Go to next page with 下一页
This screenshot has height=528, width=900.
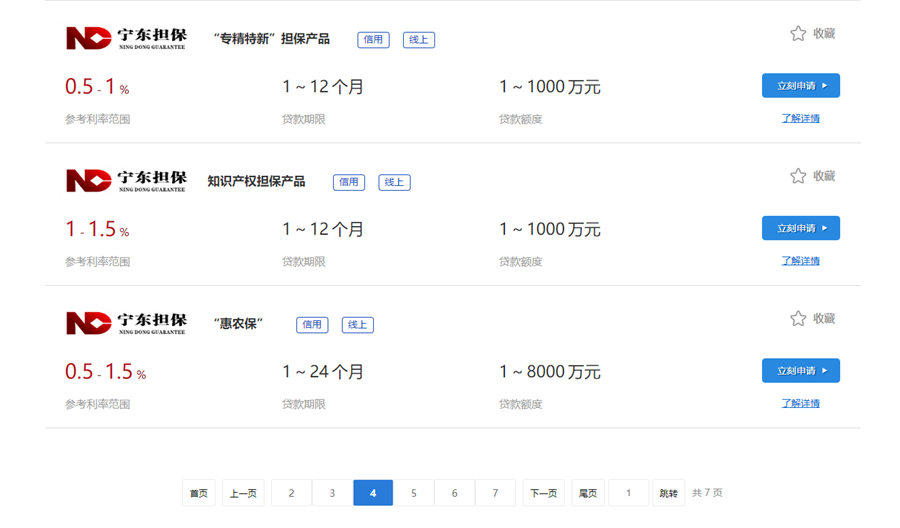click(544, 493)
